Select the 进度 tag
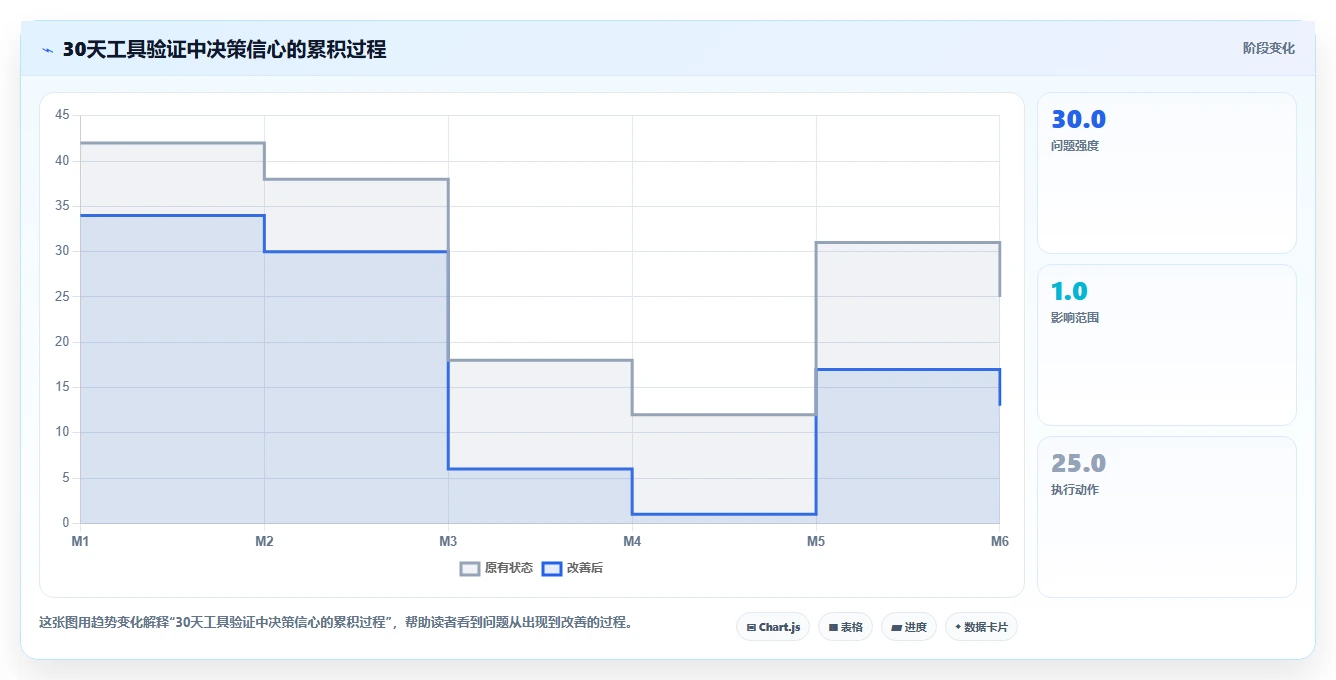Image resolution: width=1336 pixels, height=680 pixels. [908, 627]
